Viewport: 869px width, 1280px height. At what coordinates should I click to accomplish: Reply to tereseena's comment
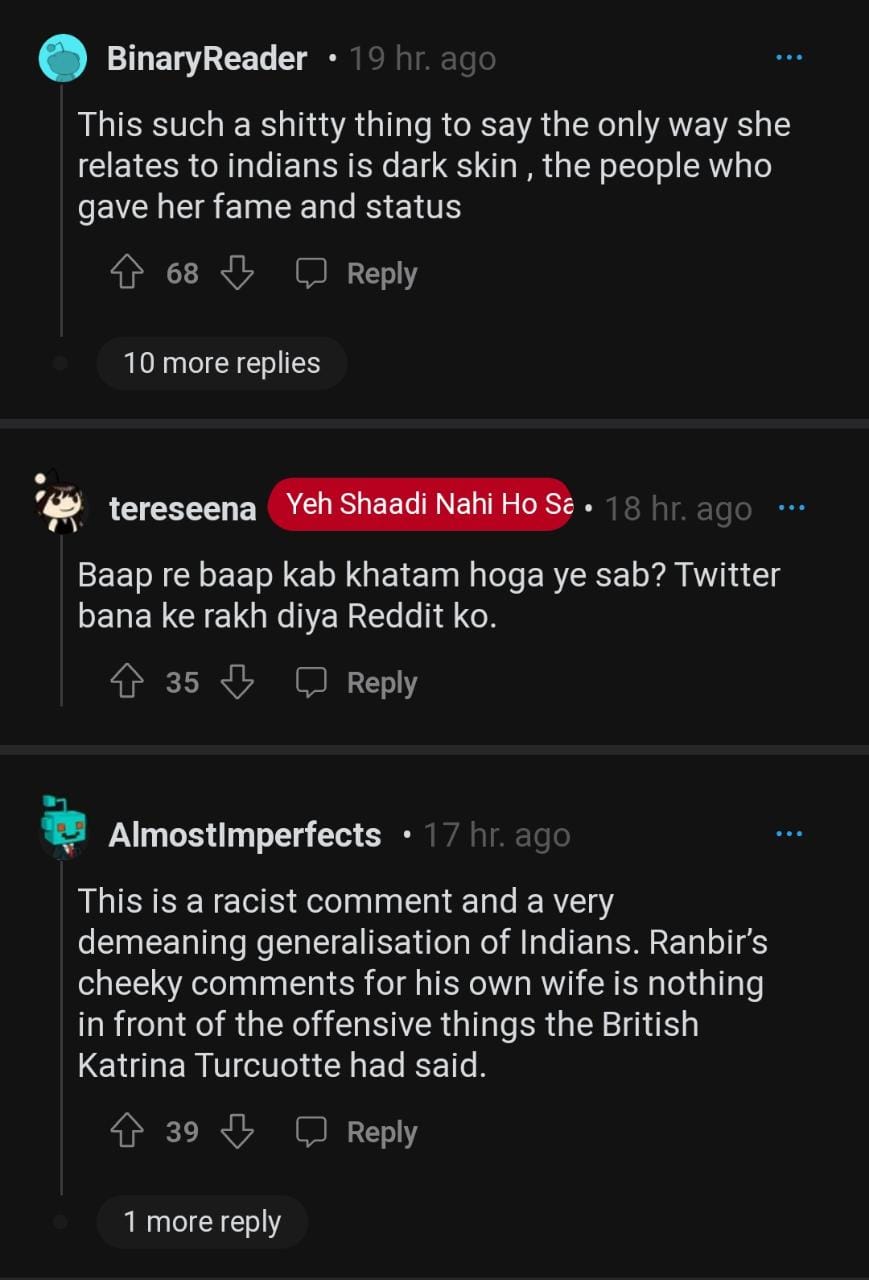coord(356,682)
